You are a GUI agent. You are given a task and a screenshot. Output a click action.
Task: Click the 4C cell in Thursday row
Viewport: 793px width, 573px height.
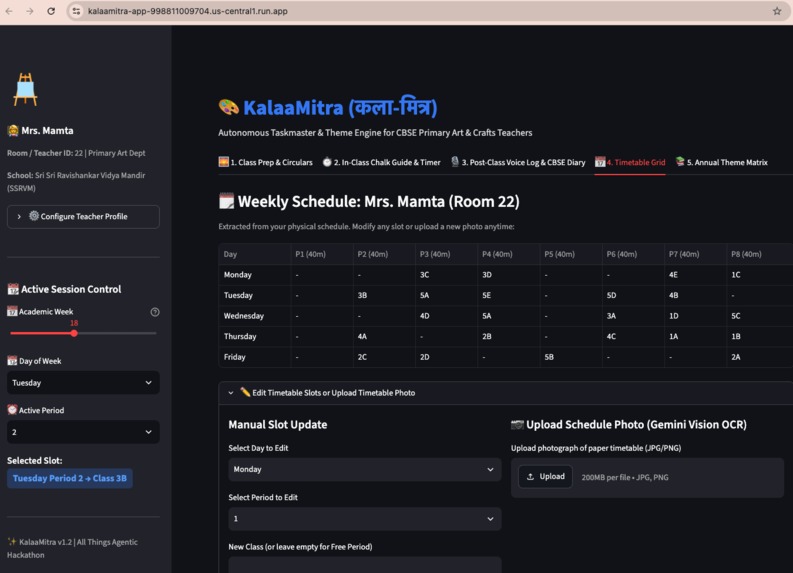(633, 337)
